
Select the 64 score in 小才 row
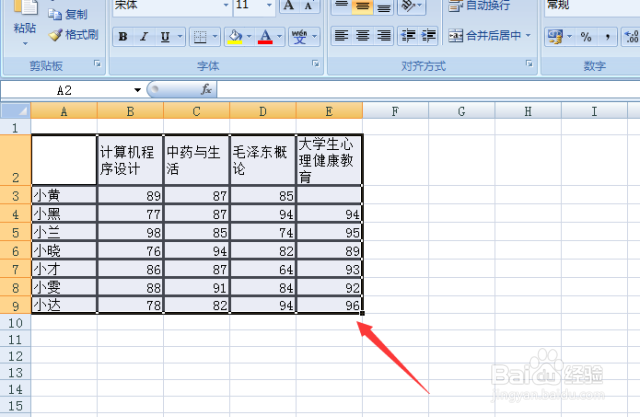point(263,269)
